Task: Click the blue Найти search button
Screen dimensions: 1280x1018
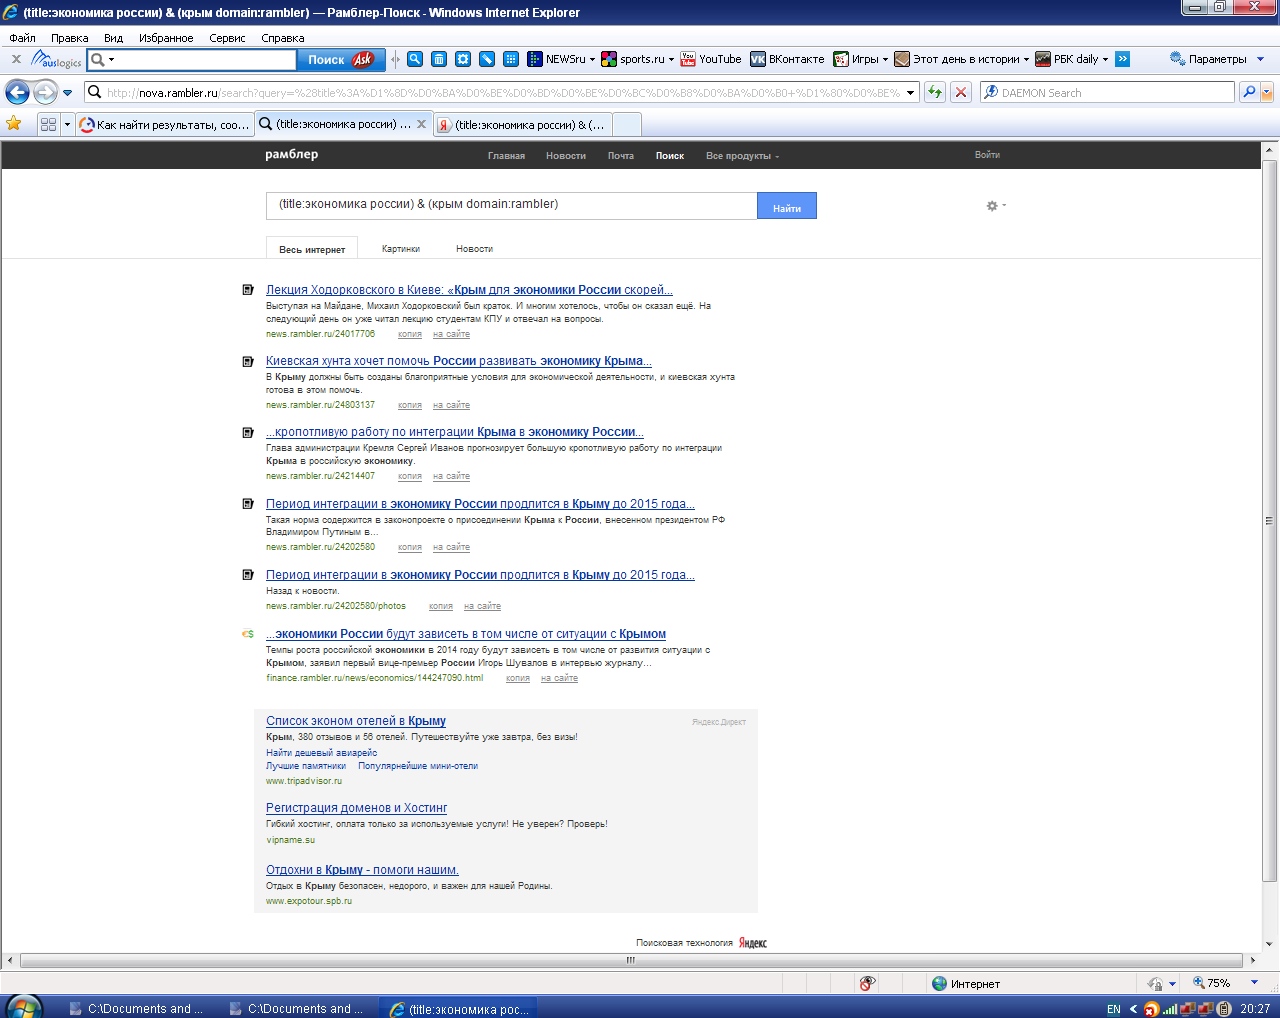Action: [x=787, y=206]
